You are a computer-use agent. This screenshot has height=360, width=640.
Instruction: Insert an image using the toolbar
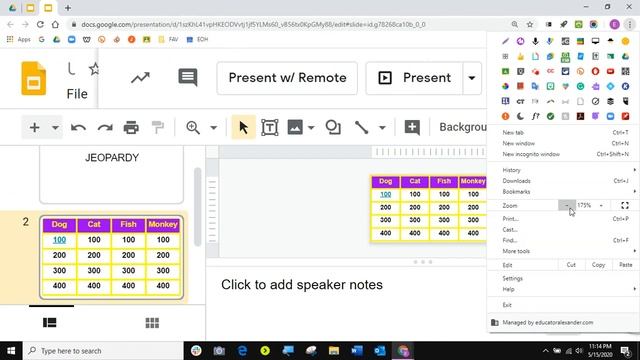295,127
